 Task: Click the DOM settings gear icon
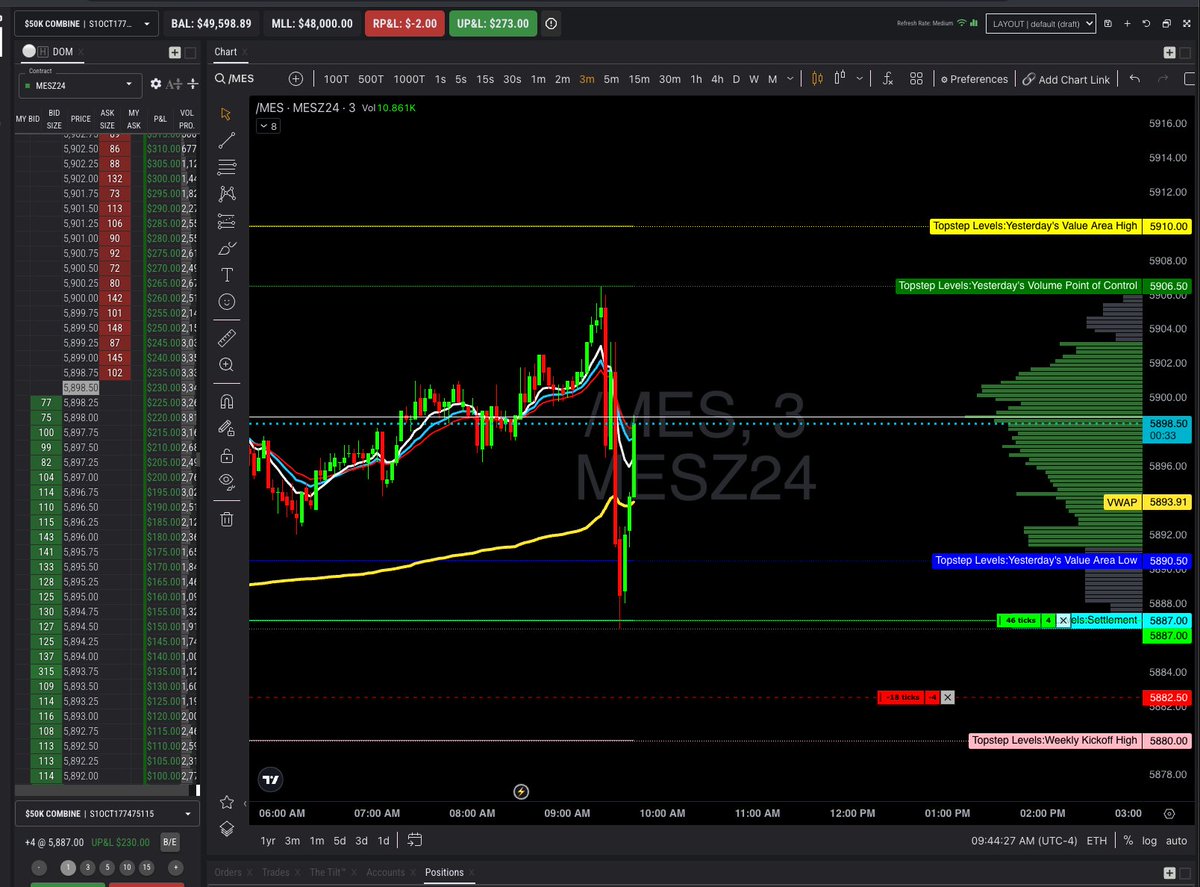[x=155, y=85]
